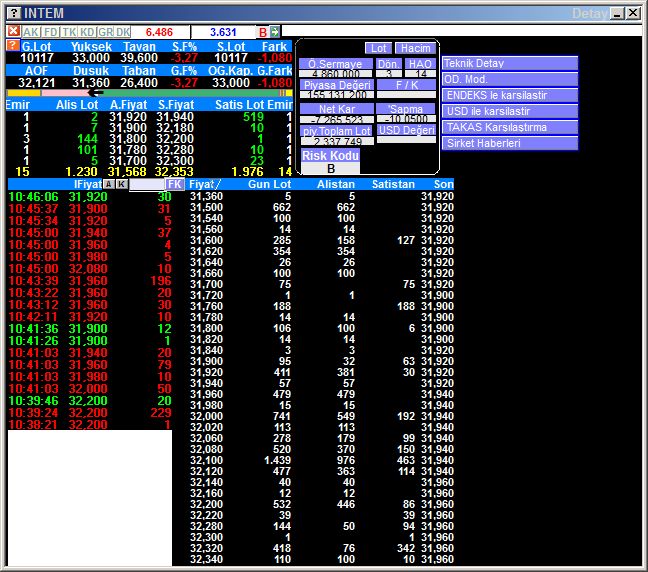
Task: Click the KD toolbar button
Action: coord(87,32)
